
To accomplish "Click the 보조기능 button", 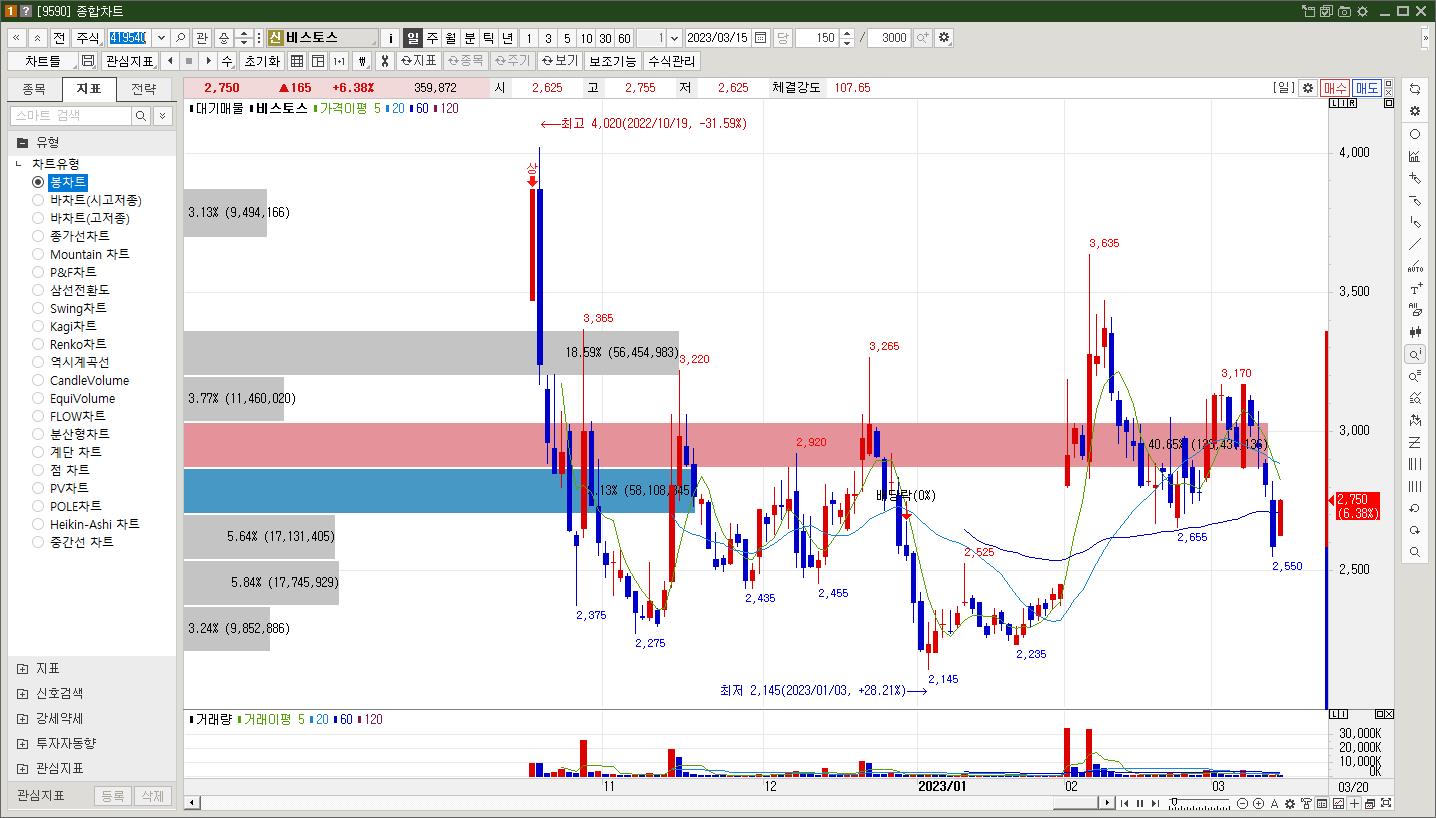I will click(x=613, y=61).
